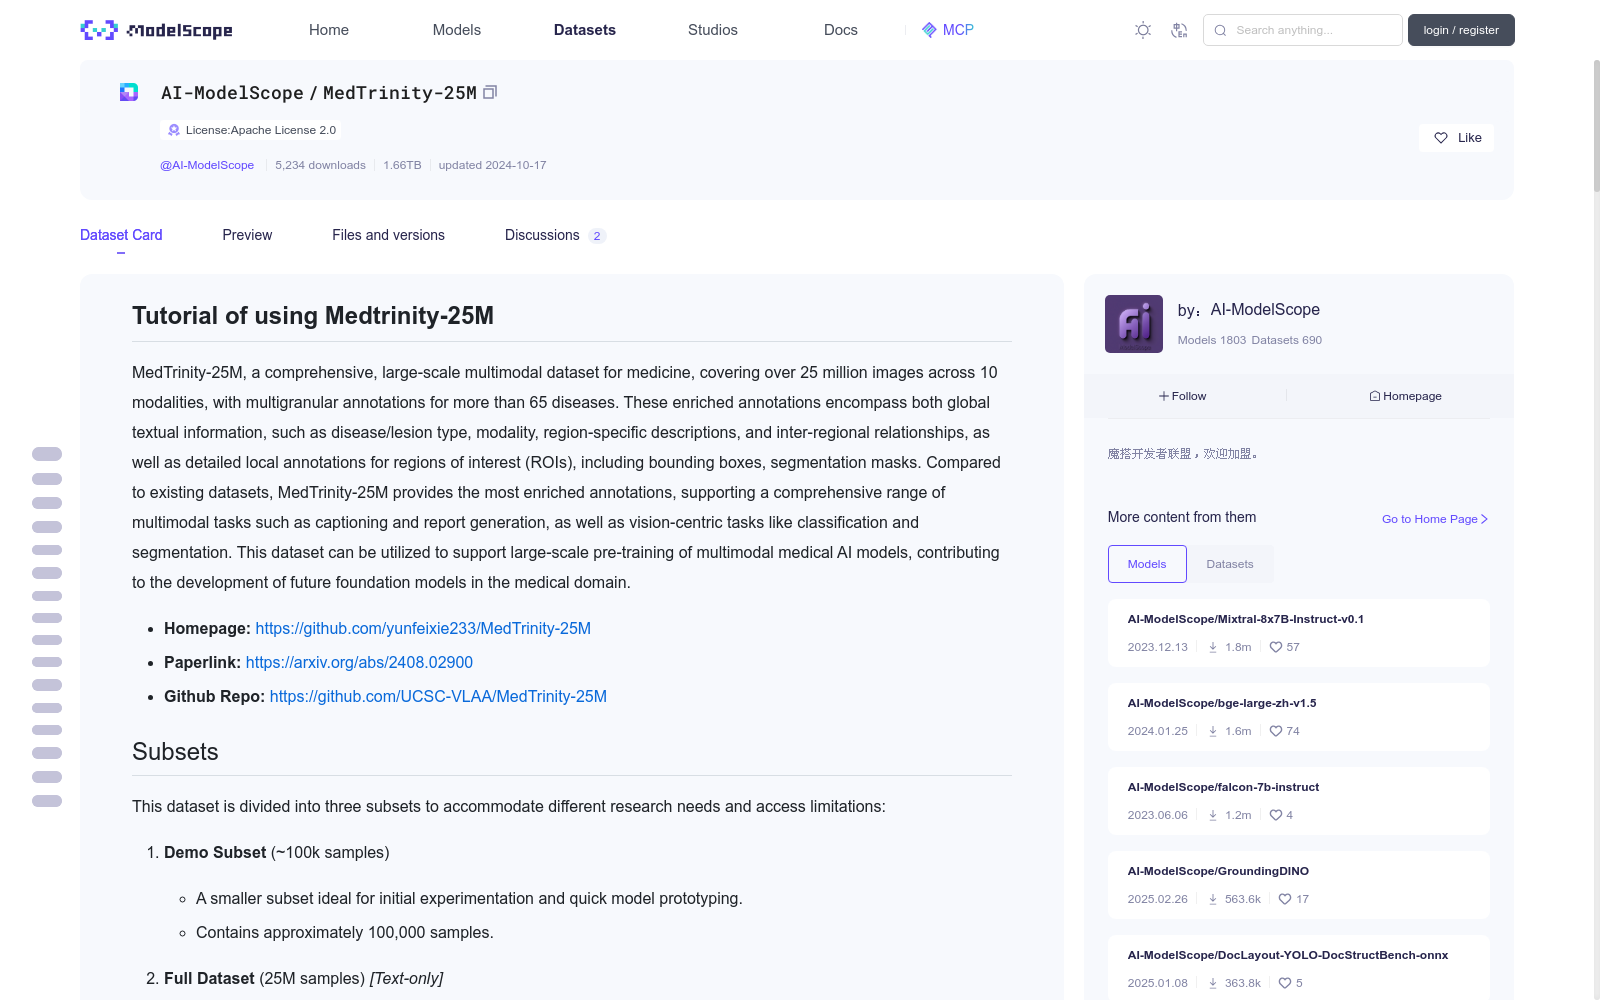This screenshot has width=1600, height=1000.
Task: Click the heart icon on falcon-7b-instruct card
Action: click(x=1276, y=815)
